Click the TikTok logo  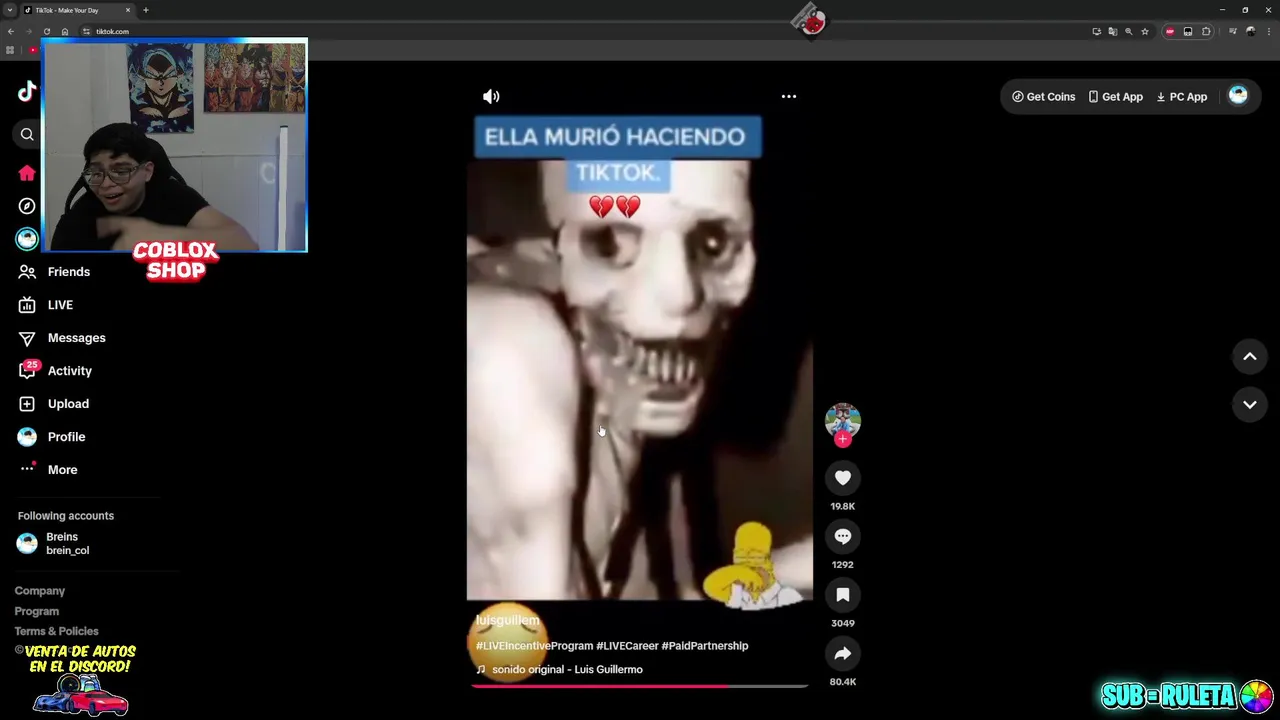pyautogui.click(x=27, y=92)
